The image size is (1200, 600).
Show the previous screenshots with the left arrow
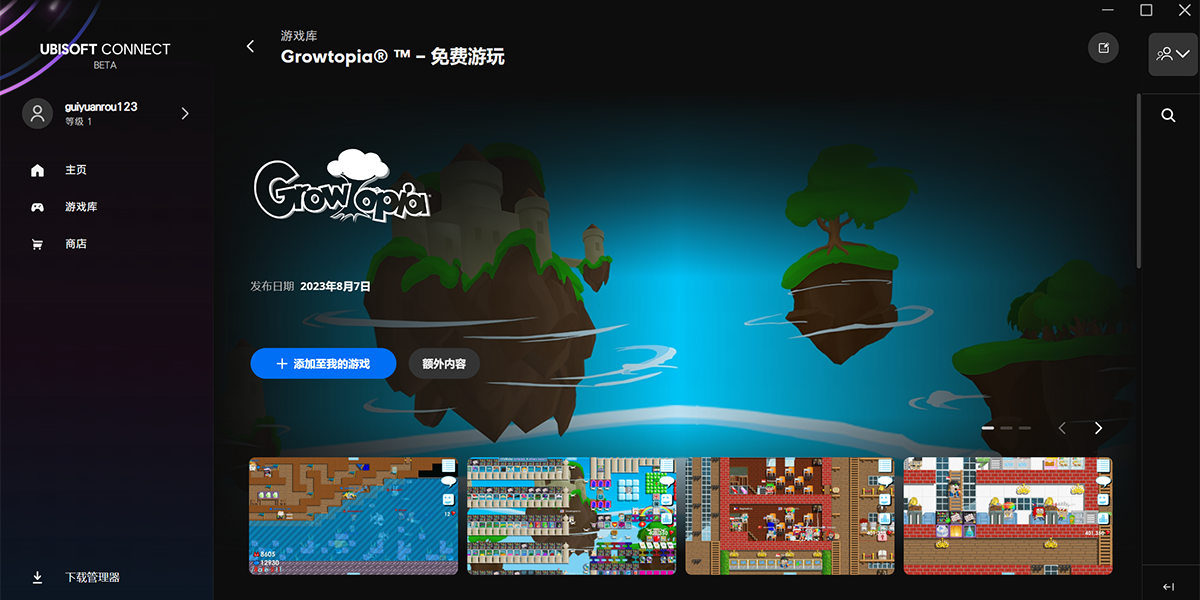point(1062,428)
